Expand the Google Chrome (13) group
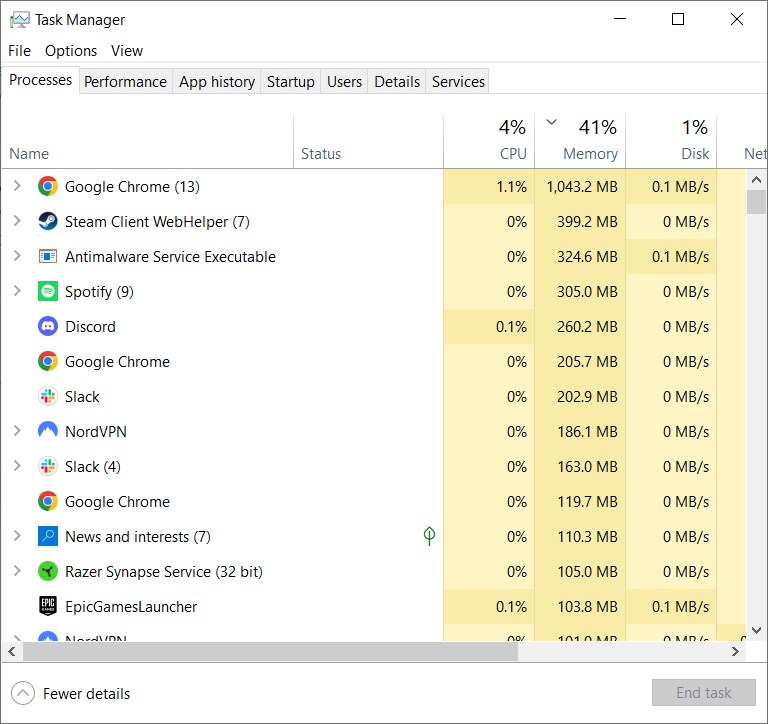This screenshot has width=768, height=724. click(17, 186)
